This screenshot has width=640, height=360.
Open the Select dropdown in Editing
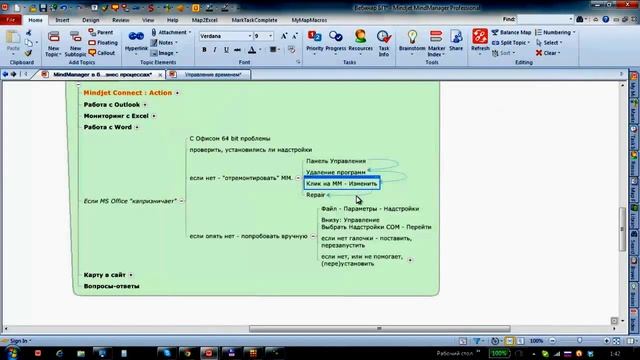coord(549,42)
